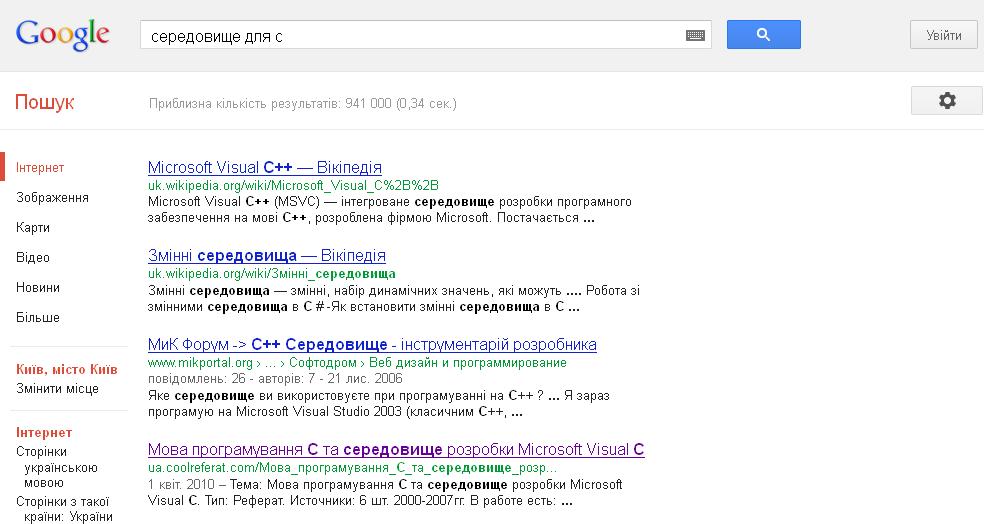Switch to Відео results

(x=33, y=258)
